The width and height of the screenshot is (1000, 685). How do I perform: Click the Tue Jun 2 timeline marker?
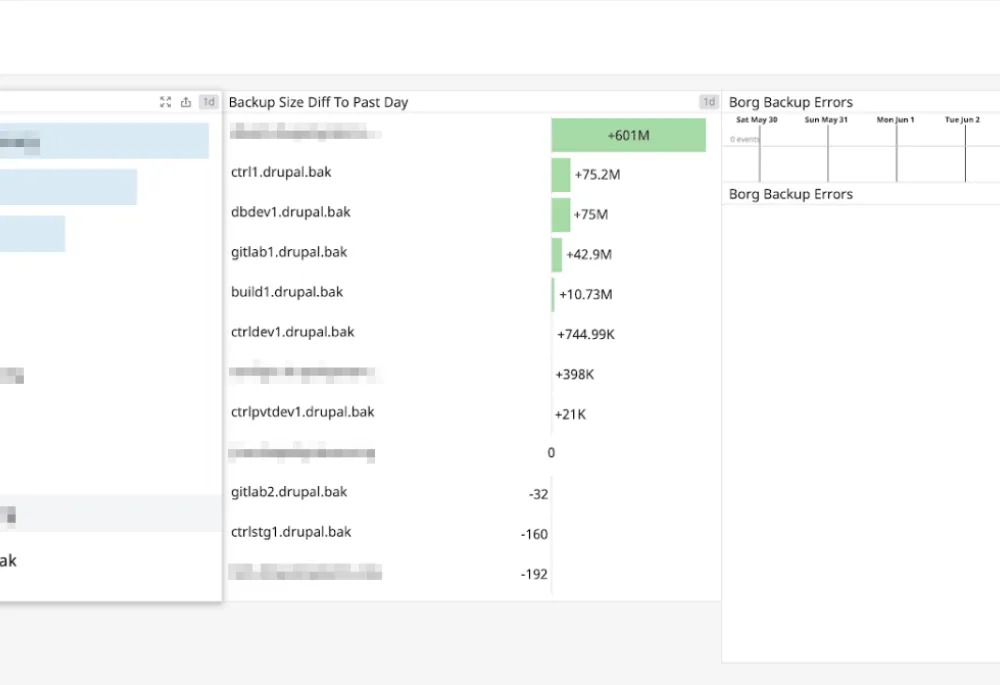tap(962, 119)
